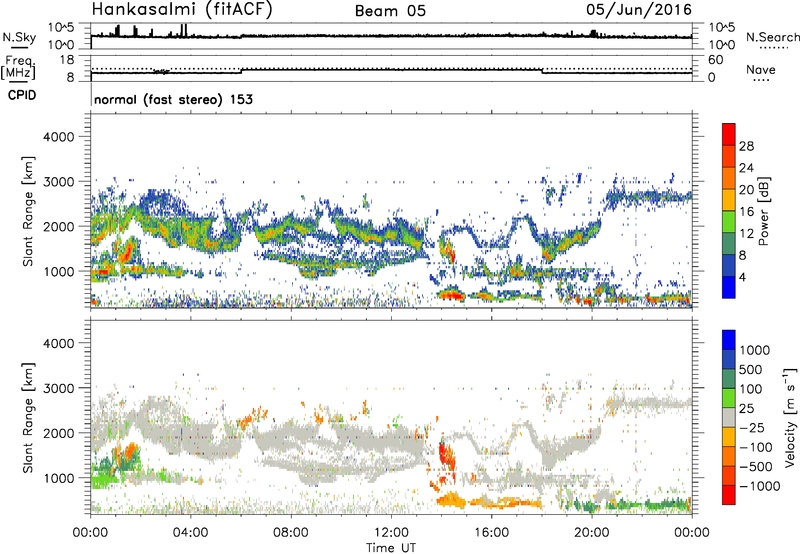Click the Hankasalmi (fitACF) title

tap(182, 10)
